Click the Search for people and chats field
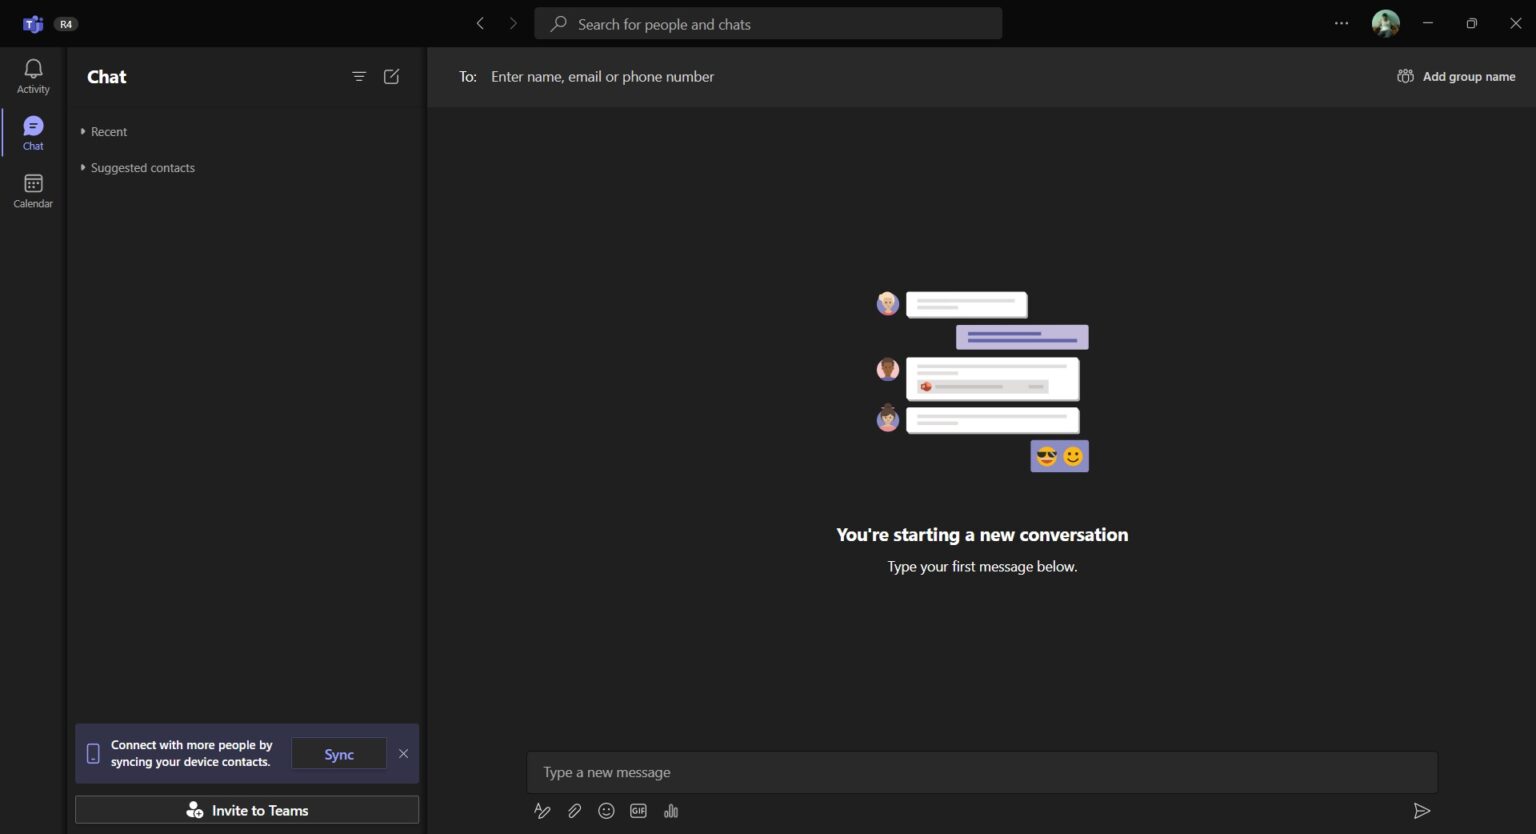Viewport: 1536px width, 834px height. click(768, 23)
